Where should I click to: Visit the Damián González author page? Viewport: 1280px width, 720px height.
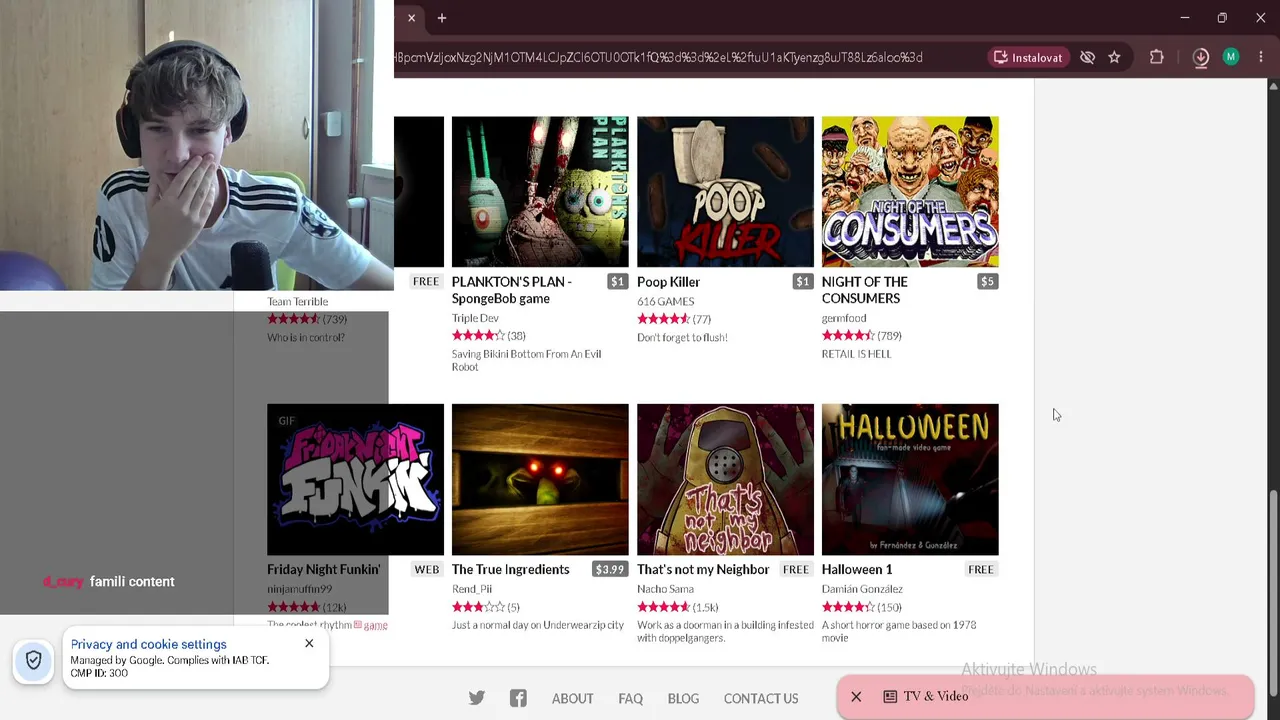(x=862, y=589)
